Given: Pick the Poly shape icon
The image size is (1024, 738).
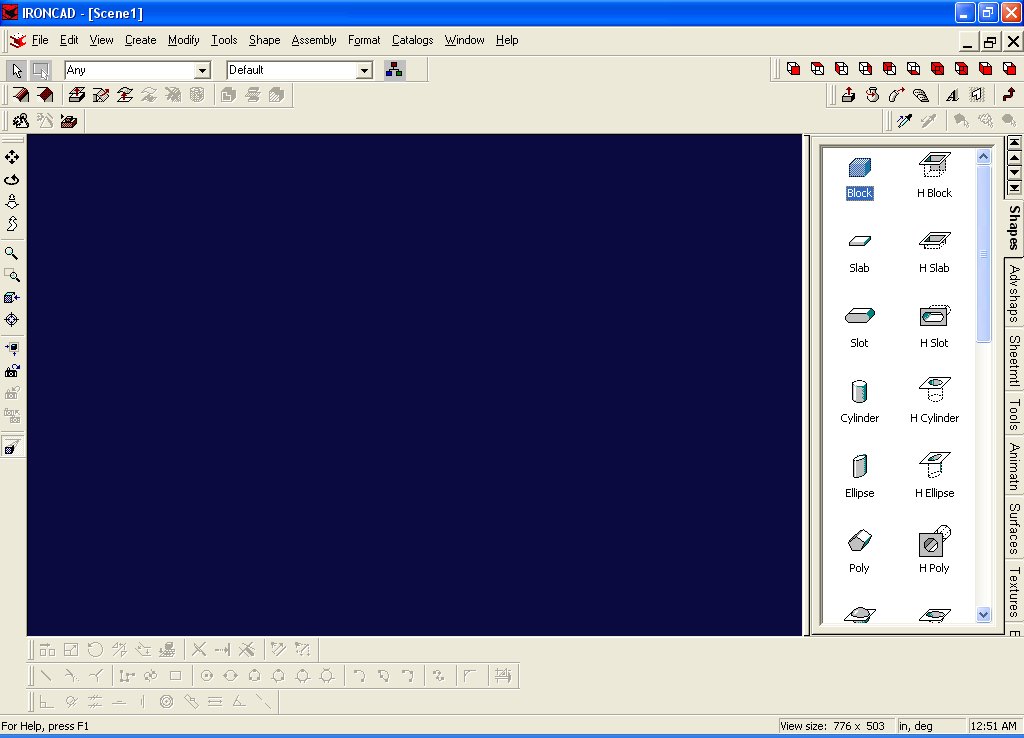Looking at the screenshot, I should coord(859,541).
